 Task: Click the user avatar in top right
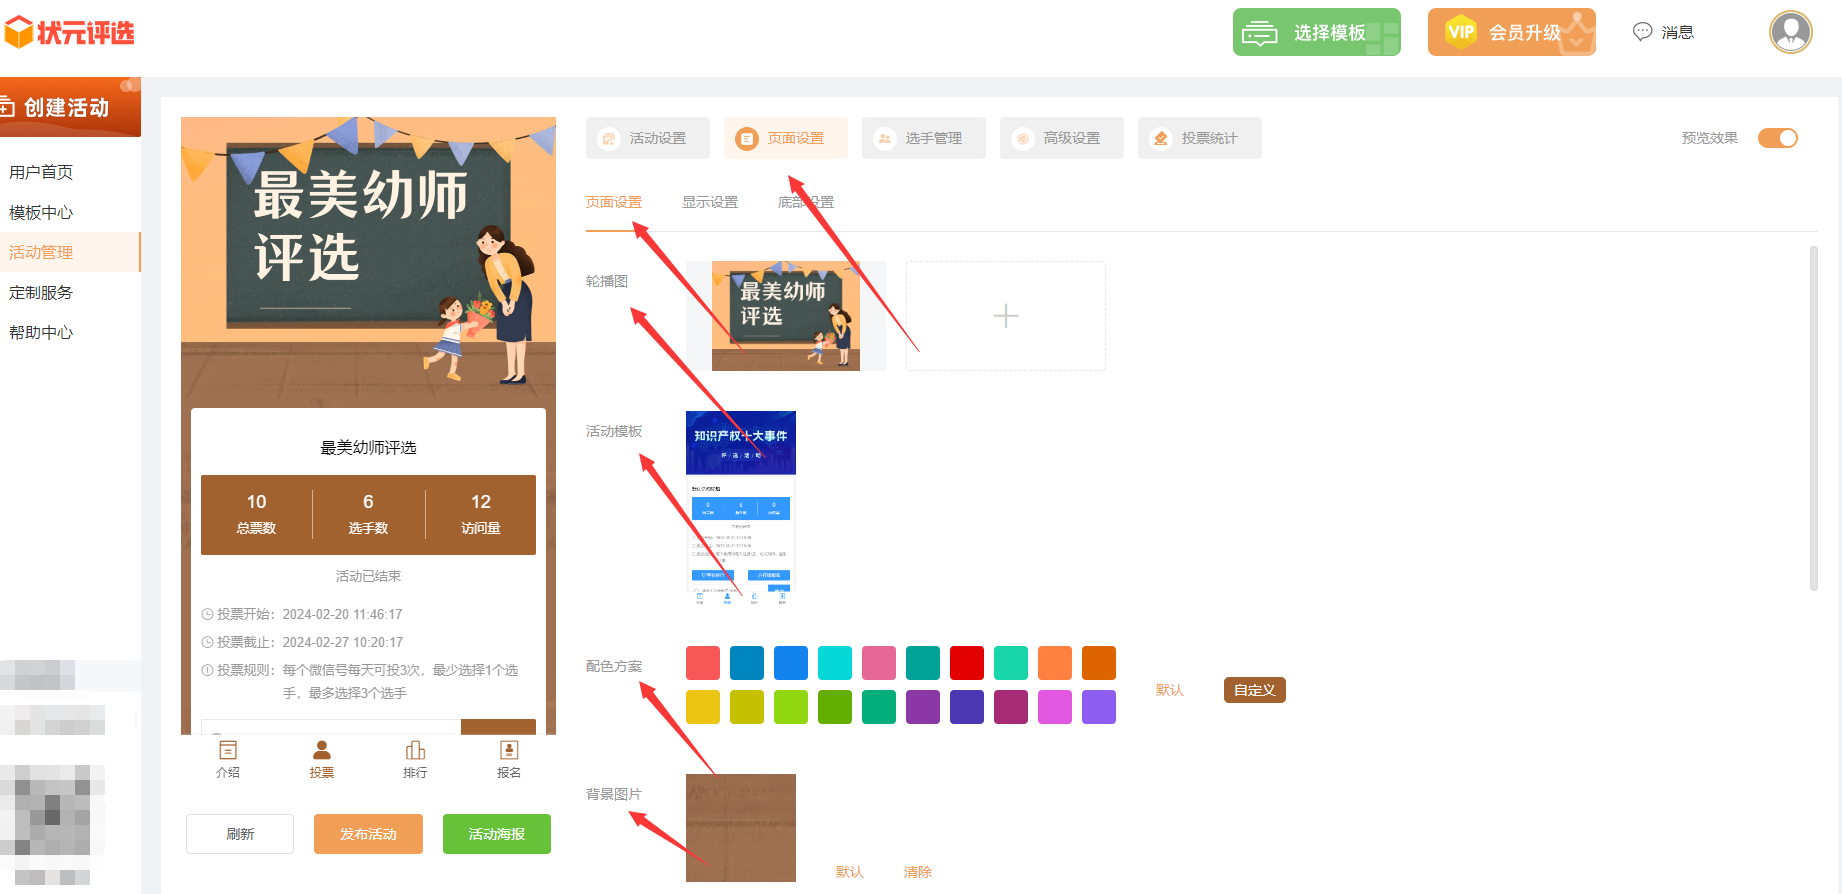point(1790,32)
